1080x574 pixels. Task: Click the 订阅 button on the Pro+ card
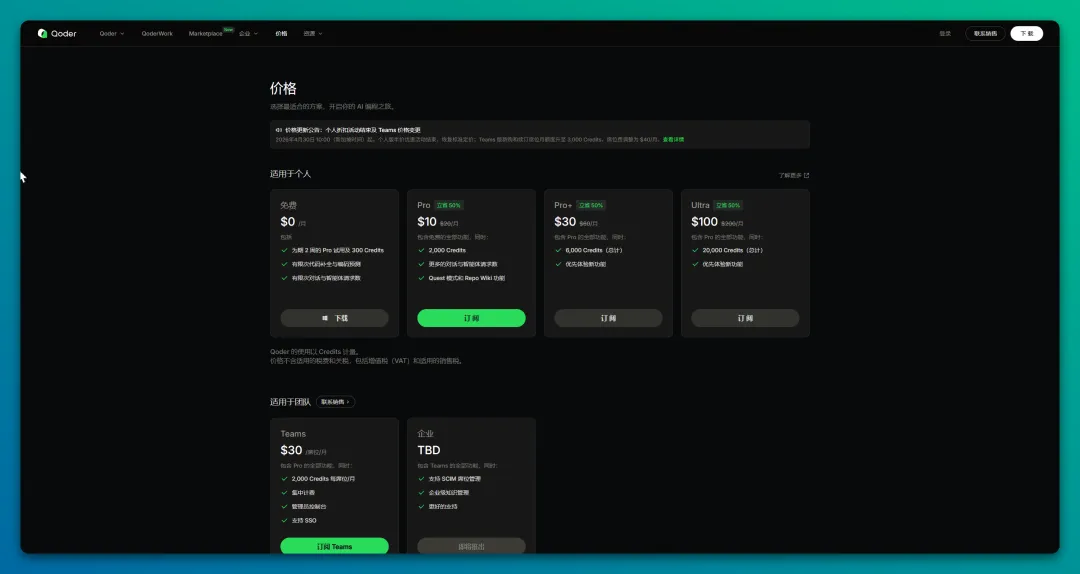(x=608, y=318)
